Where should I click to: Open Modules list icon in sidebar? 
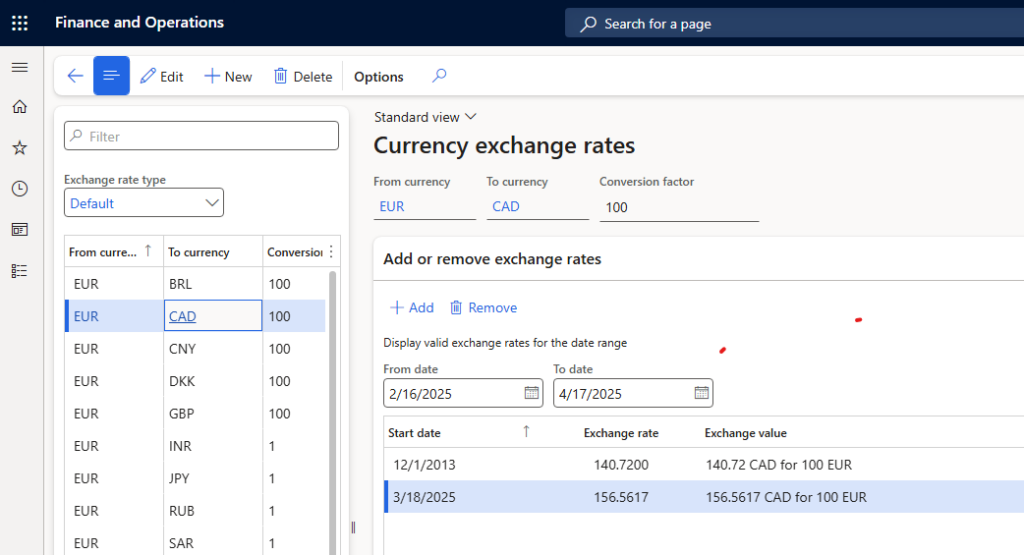pyautogui.click(x=20, y=271)
